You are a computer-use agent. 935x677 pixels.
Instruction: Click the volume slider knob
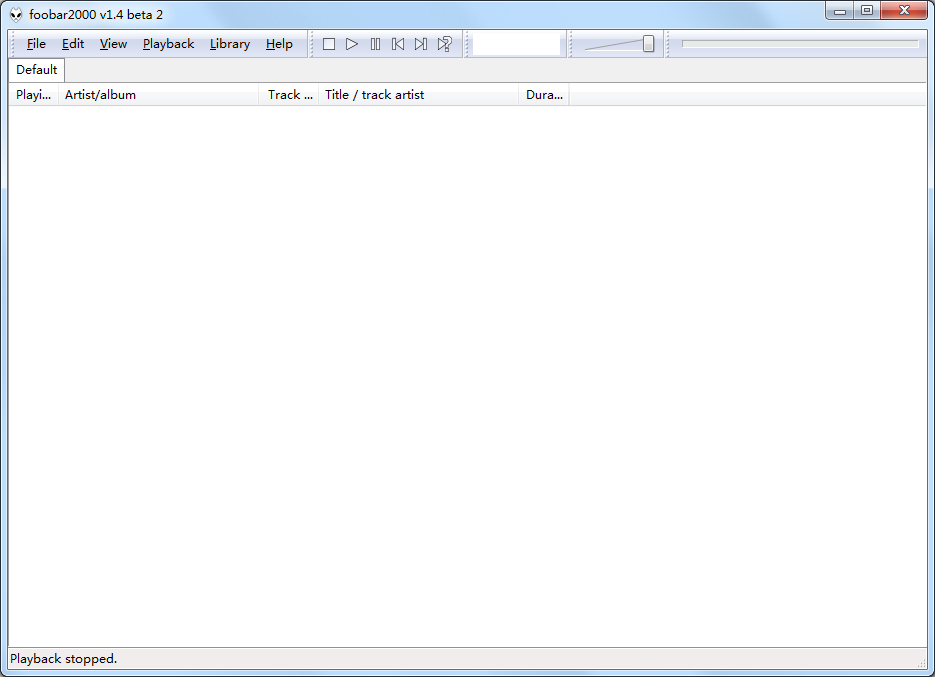point(648,44)
